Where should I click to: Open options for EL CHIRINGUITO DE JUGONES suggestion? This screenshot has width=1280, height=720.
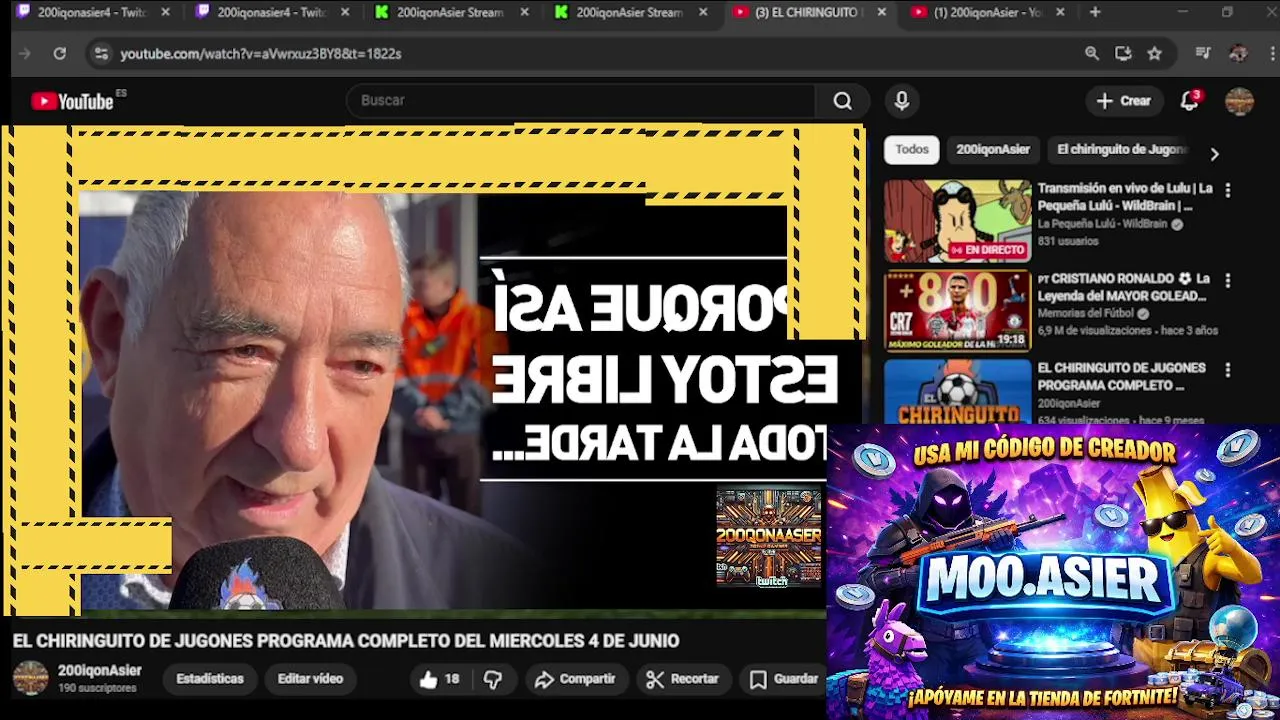[x=1227, y=370]
